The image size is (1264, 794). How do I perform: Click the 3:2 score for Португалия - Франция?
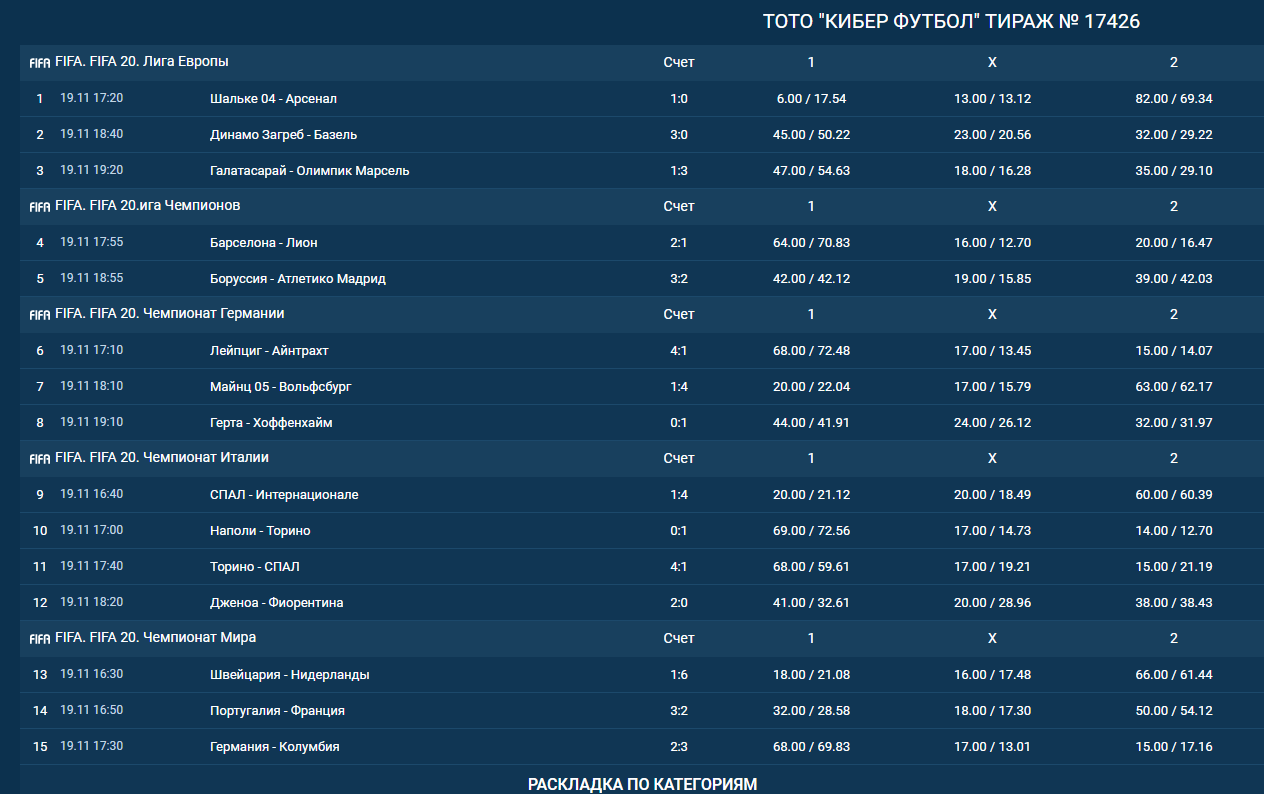click(679, 711)
